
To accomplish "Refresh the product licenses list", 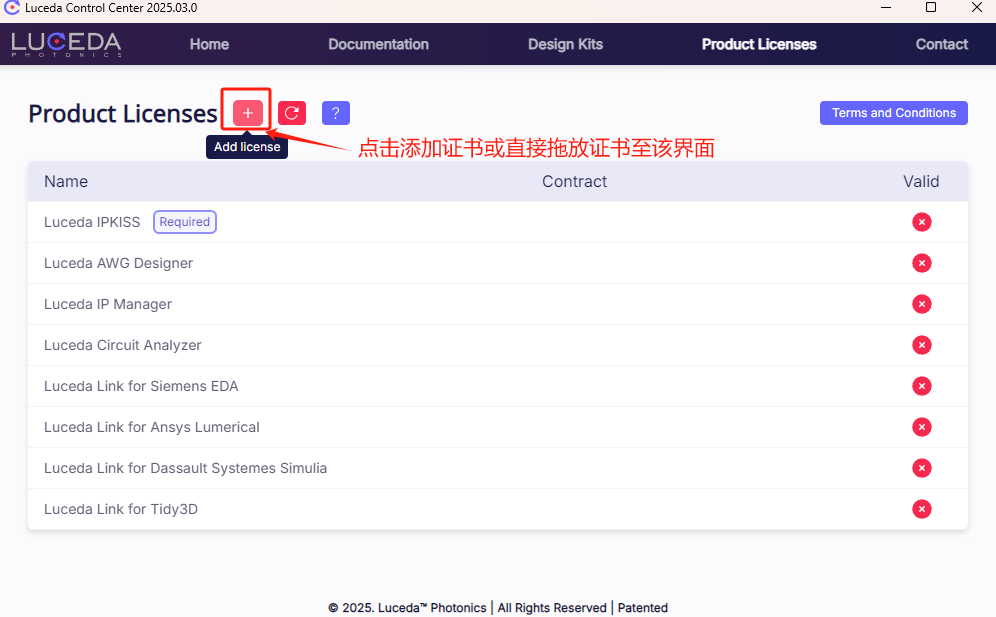I will 292,113.
